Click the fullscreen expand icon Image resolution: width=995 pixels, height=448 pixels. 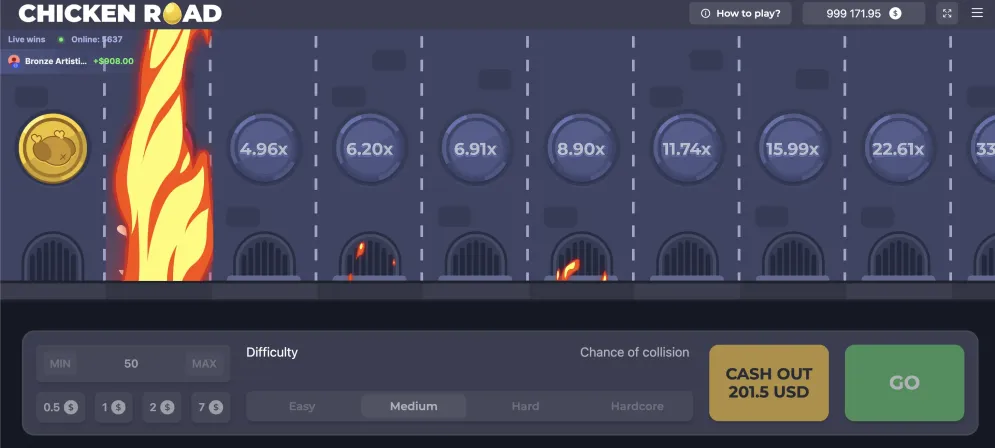pos(947,13)
